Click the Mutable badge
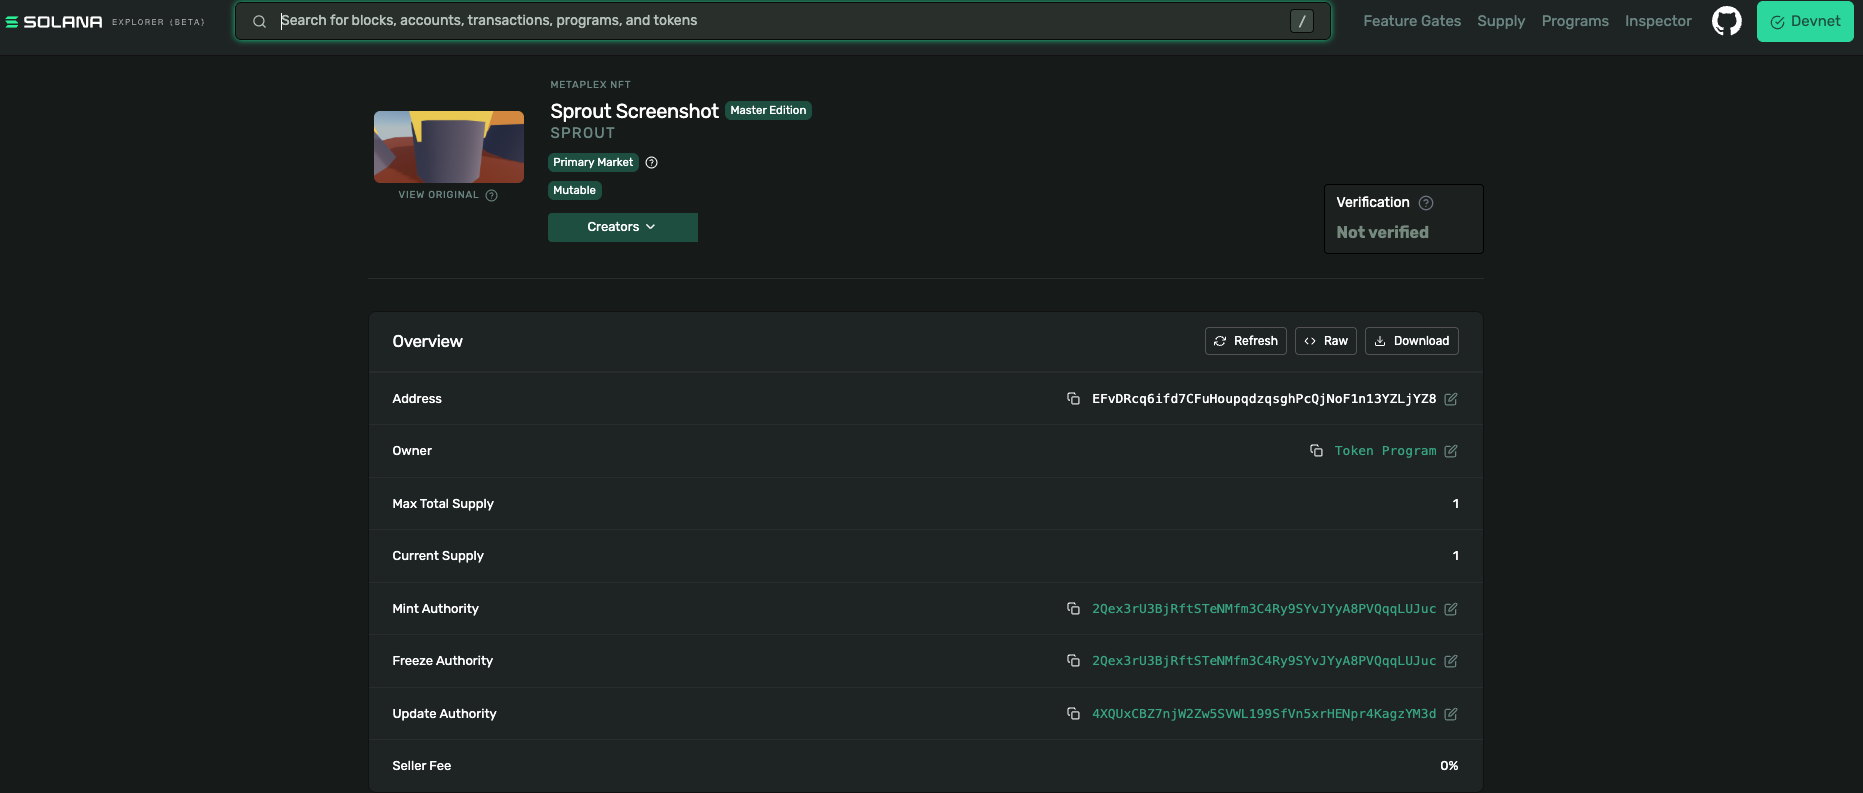 [x=575, y=190]
